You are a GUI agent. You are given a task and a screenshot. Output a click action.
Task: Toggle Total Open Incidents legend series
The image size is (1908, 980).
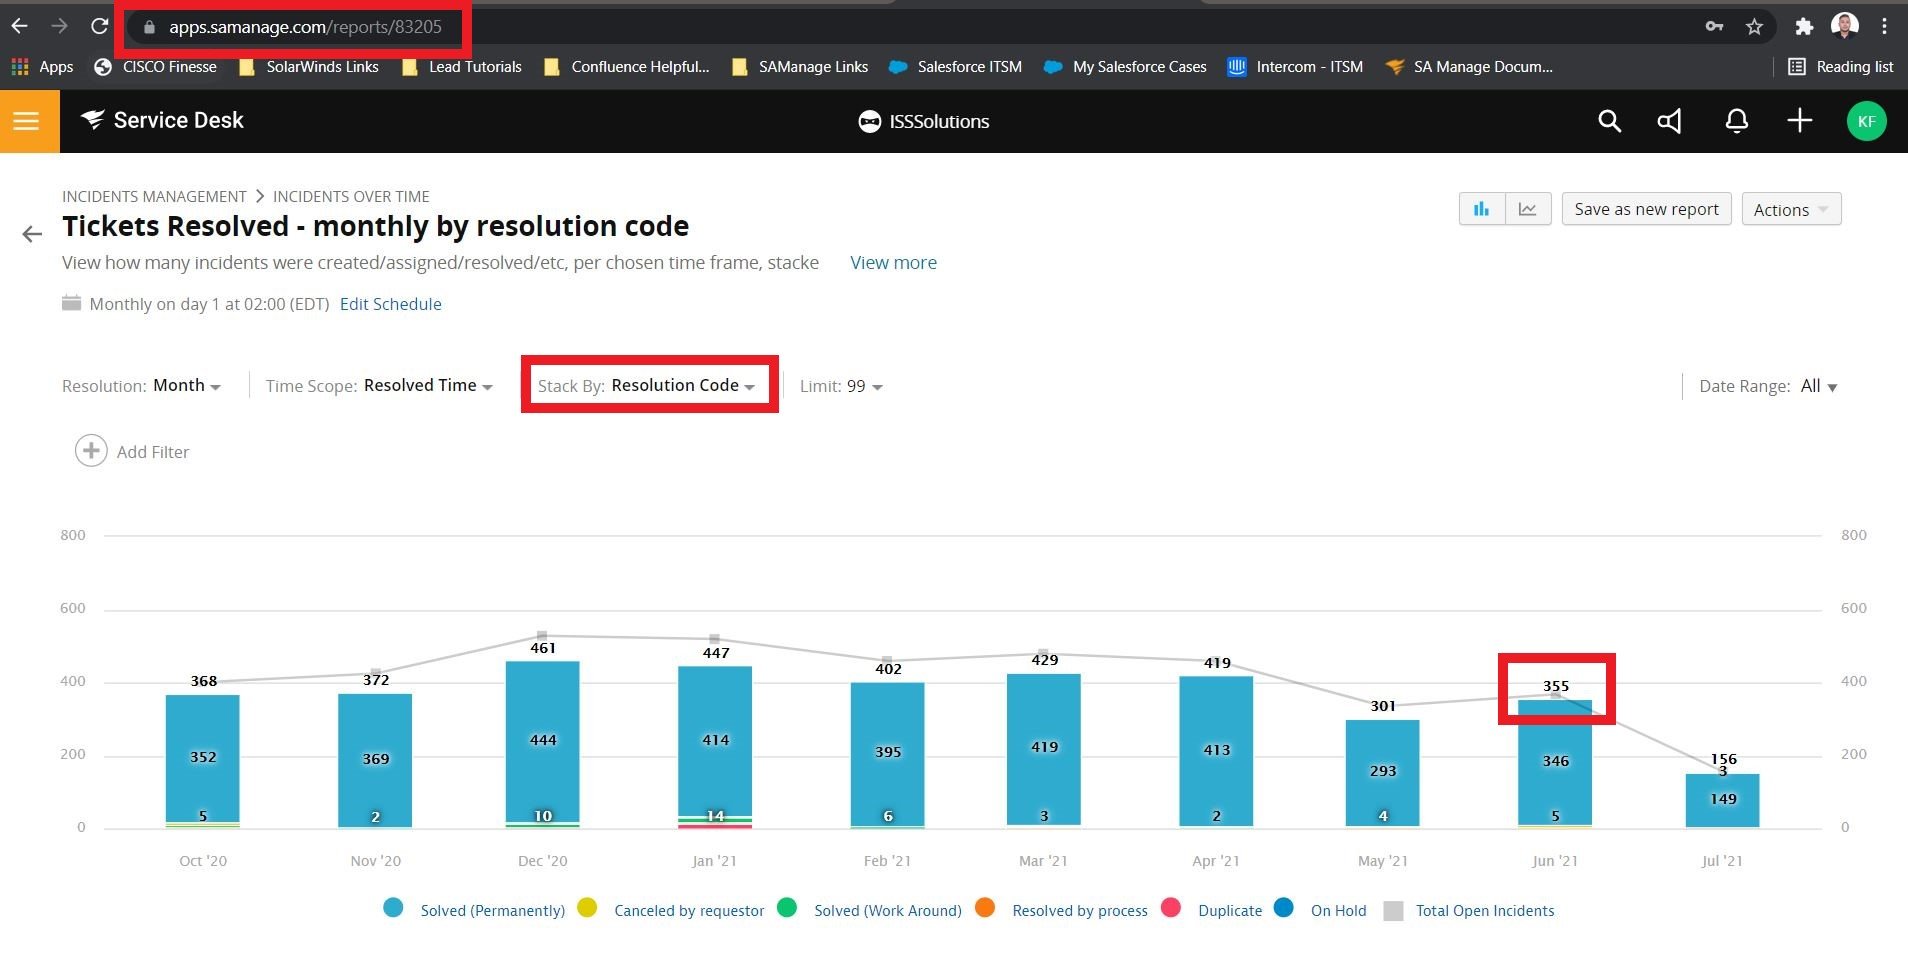click(x=1469, y=910)
